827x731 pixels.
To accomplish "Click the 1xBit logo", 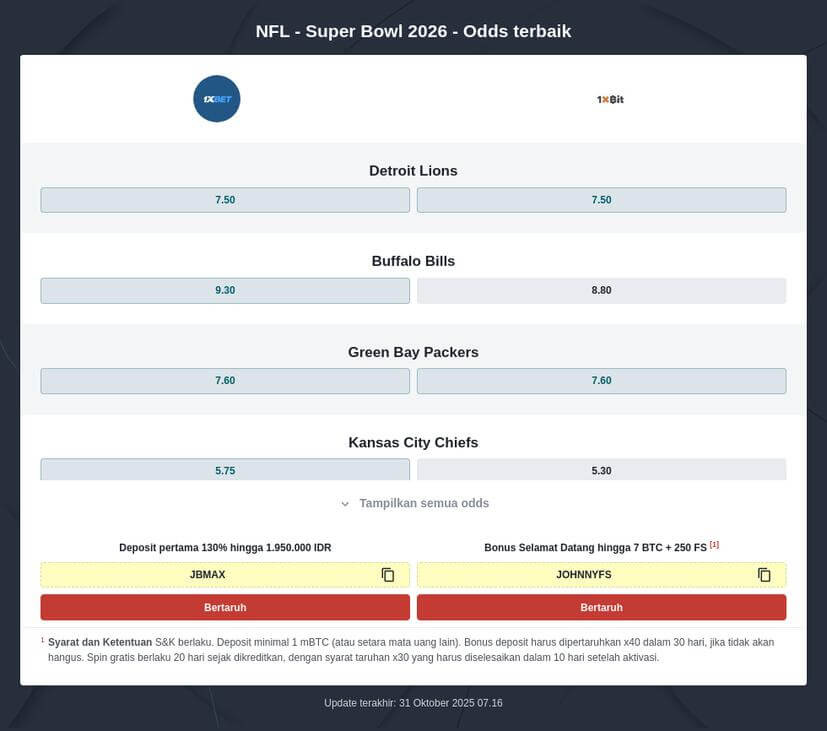I will coord(610,99).
